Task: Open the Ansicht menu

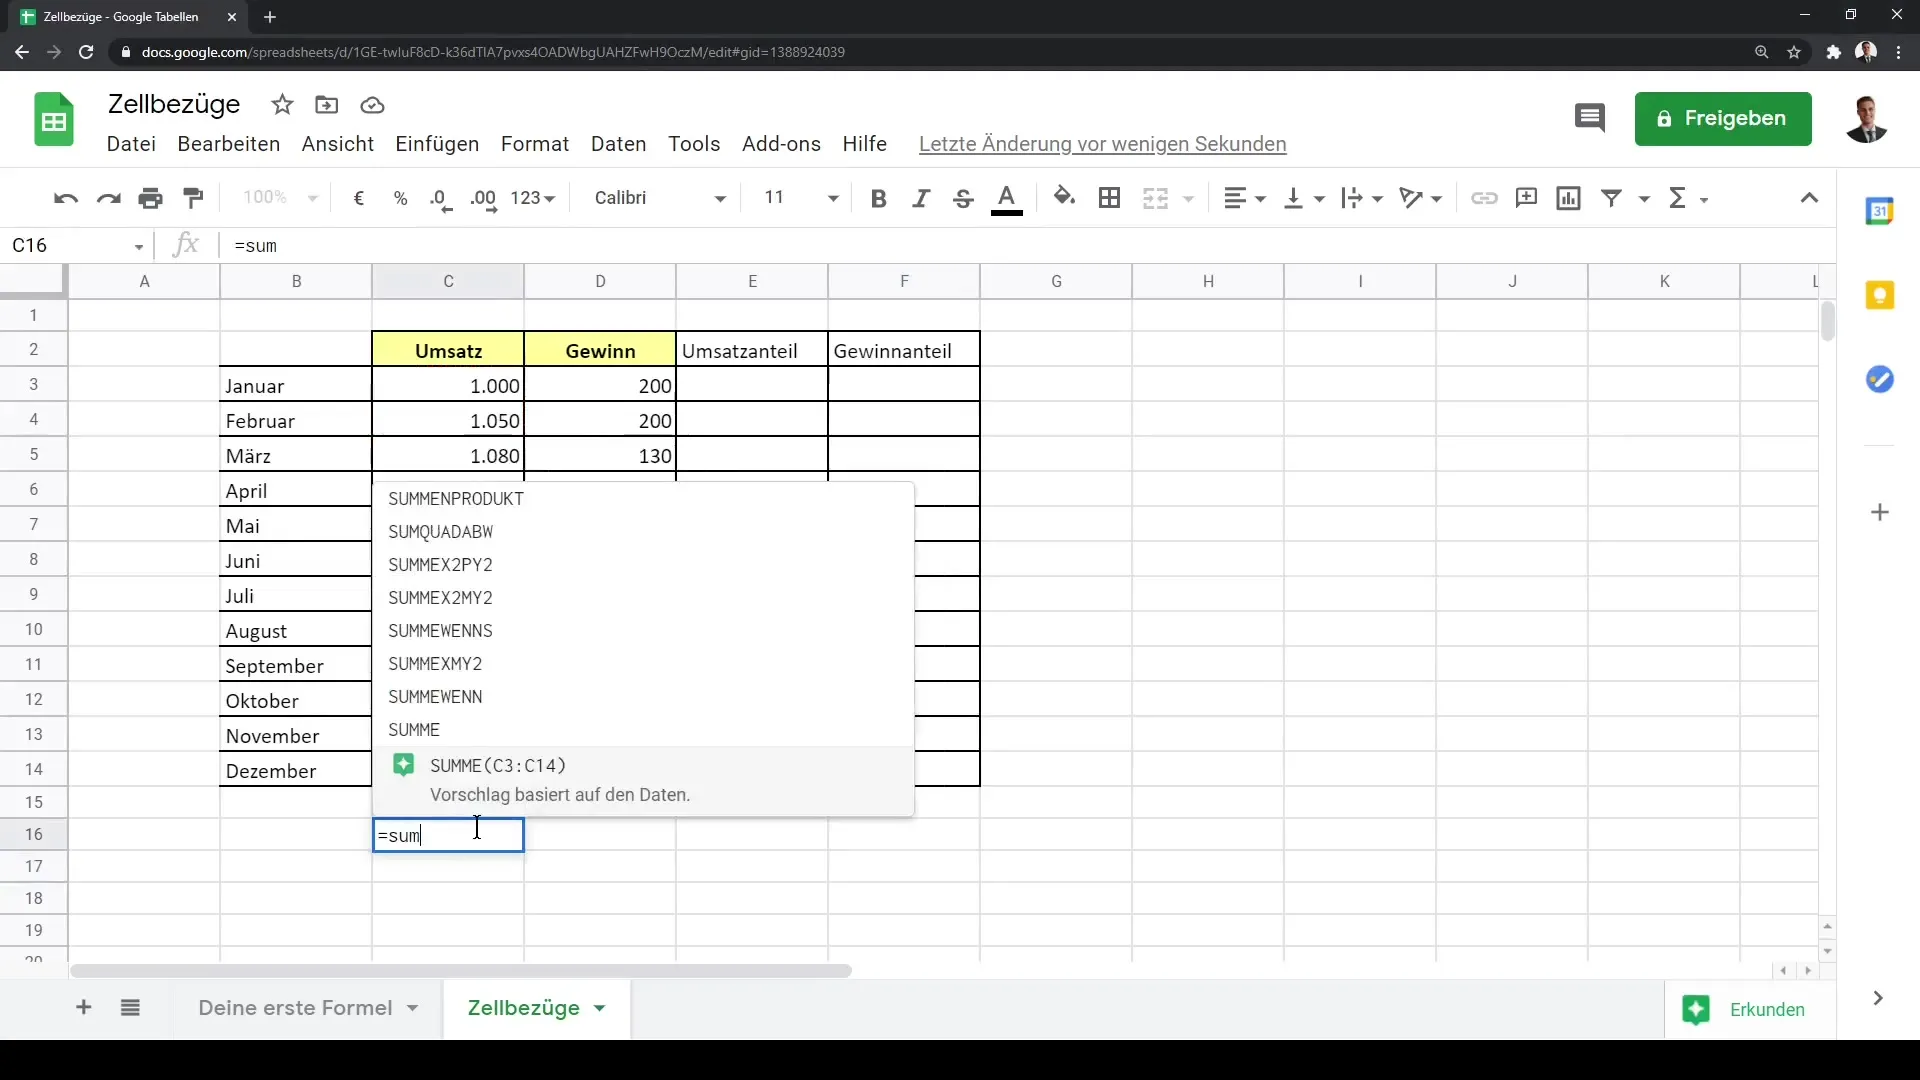Action: pos(338,144)
